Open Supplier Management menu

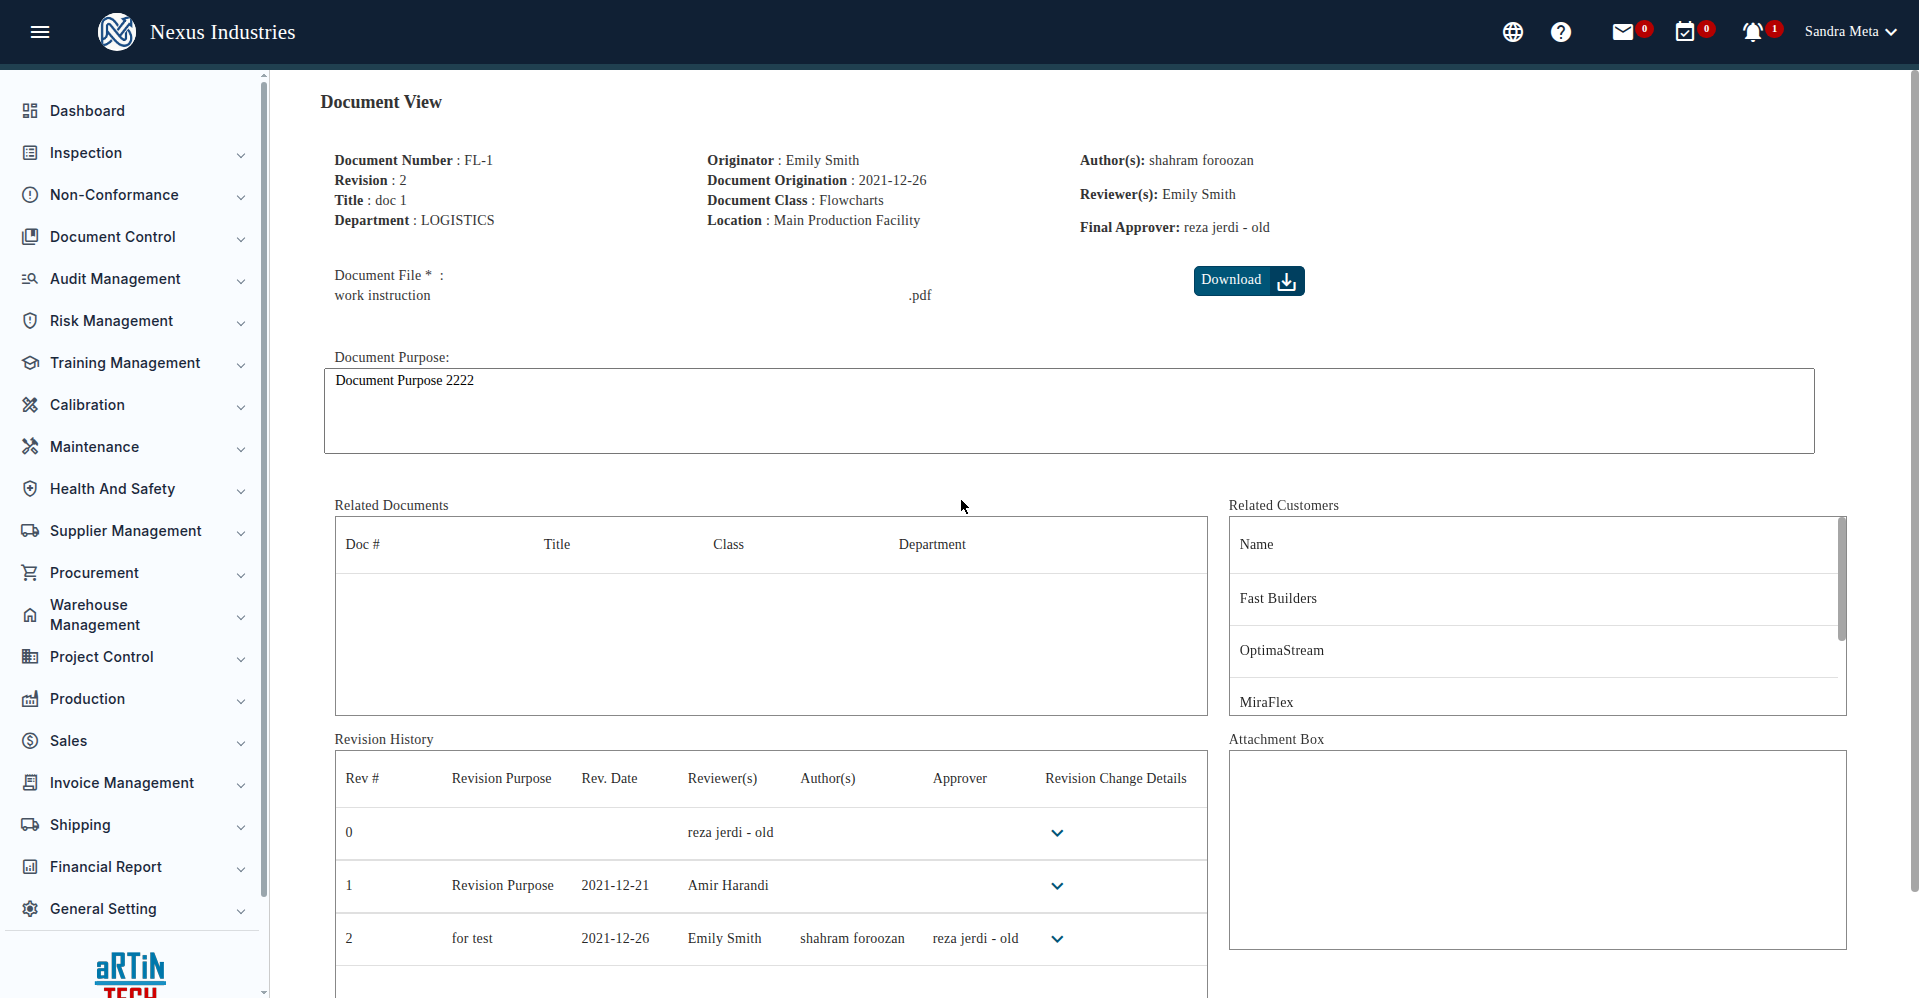pos(133,531)
